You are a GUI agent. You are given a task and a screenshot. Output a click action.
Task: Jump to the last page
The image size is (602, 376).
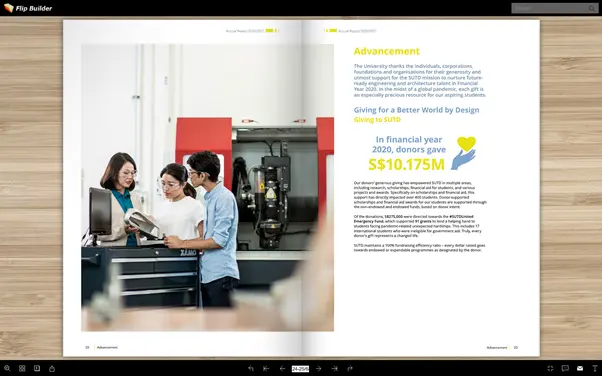(x=334, y=368)
